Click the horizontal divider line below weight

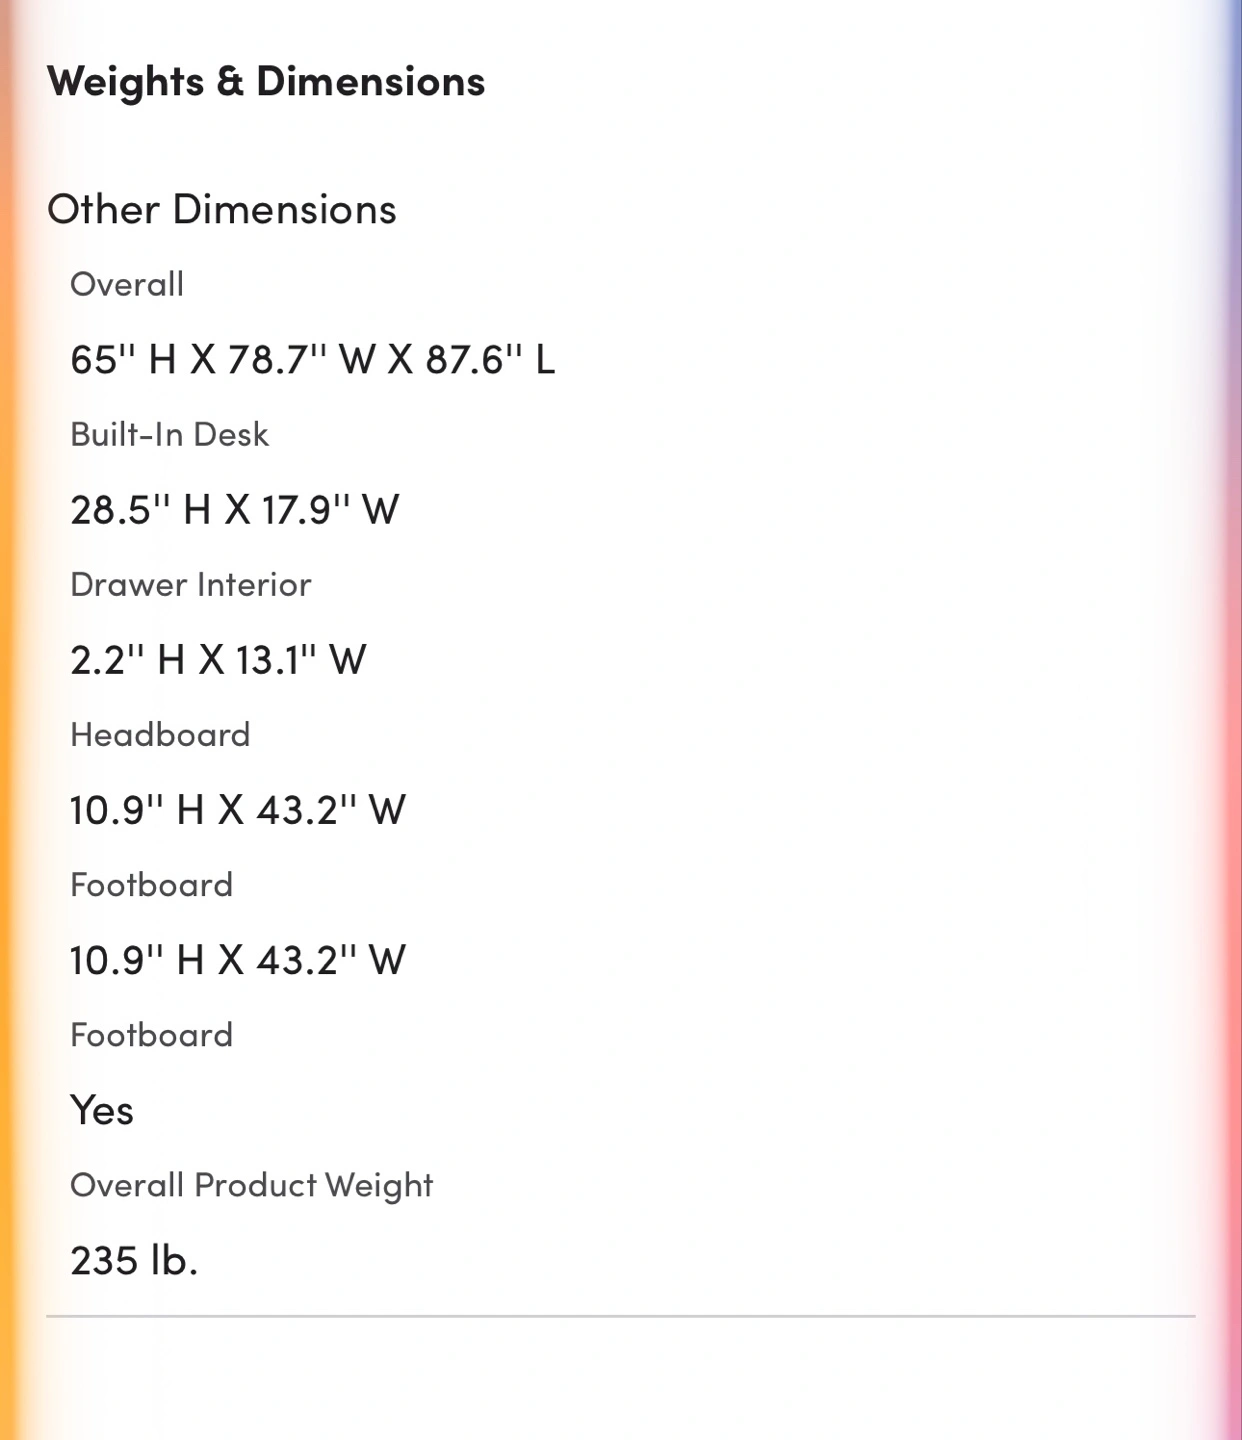click(620, 1316)
